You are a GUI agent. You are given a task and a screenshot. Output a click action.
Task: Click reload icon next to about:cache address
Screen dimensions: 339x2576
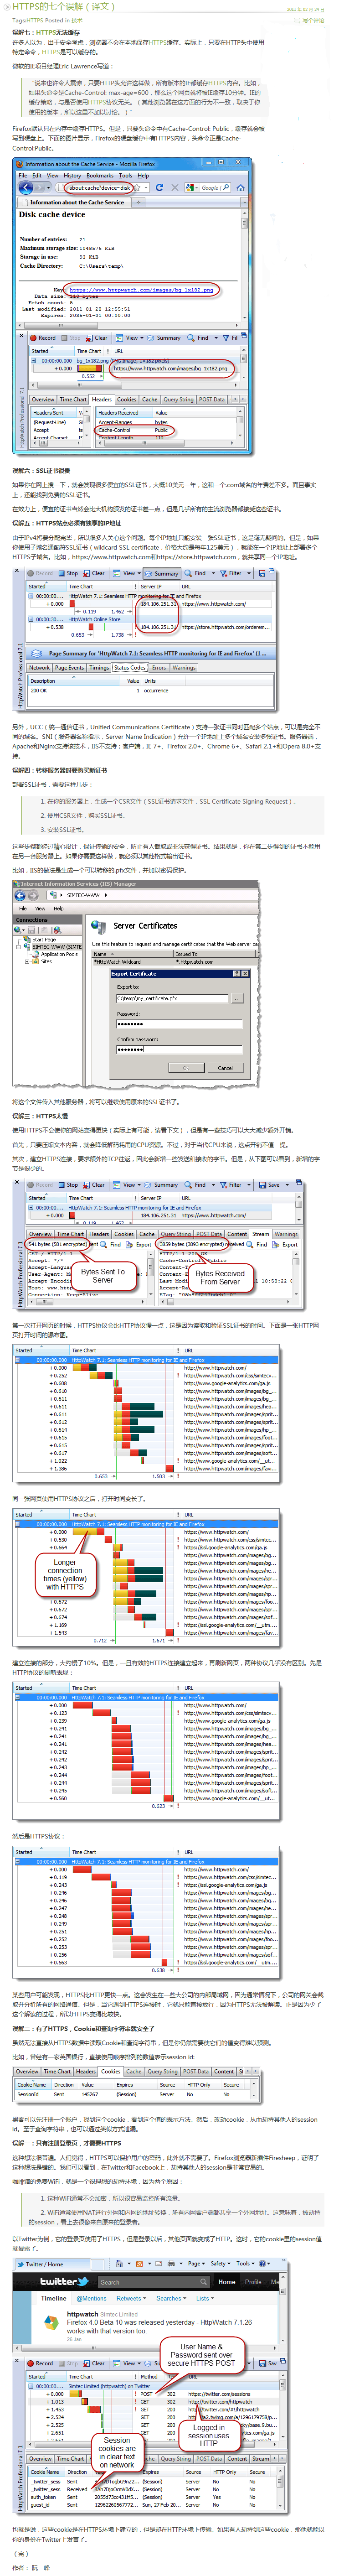161,187
